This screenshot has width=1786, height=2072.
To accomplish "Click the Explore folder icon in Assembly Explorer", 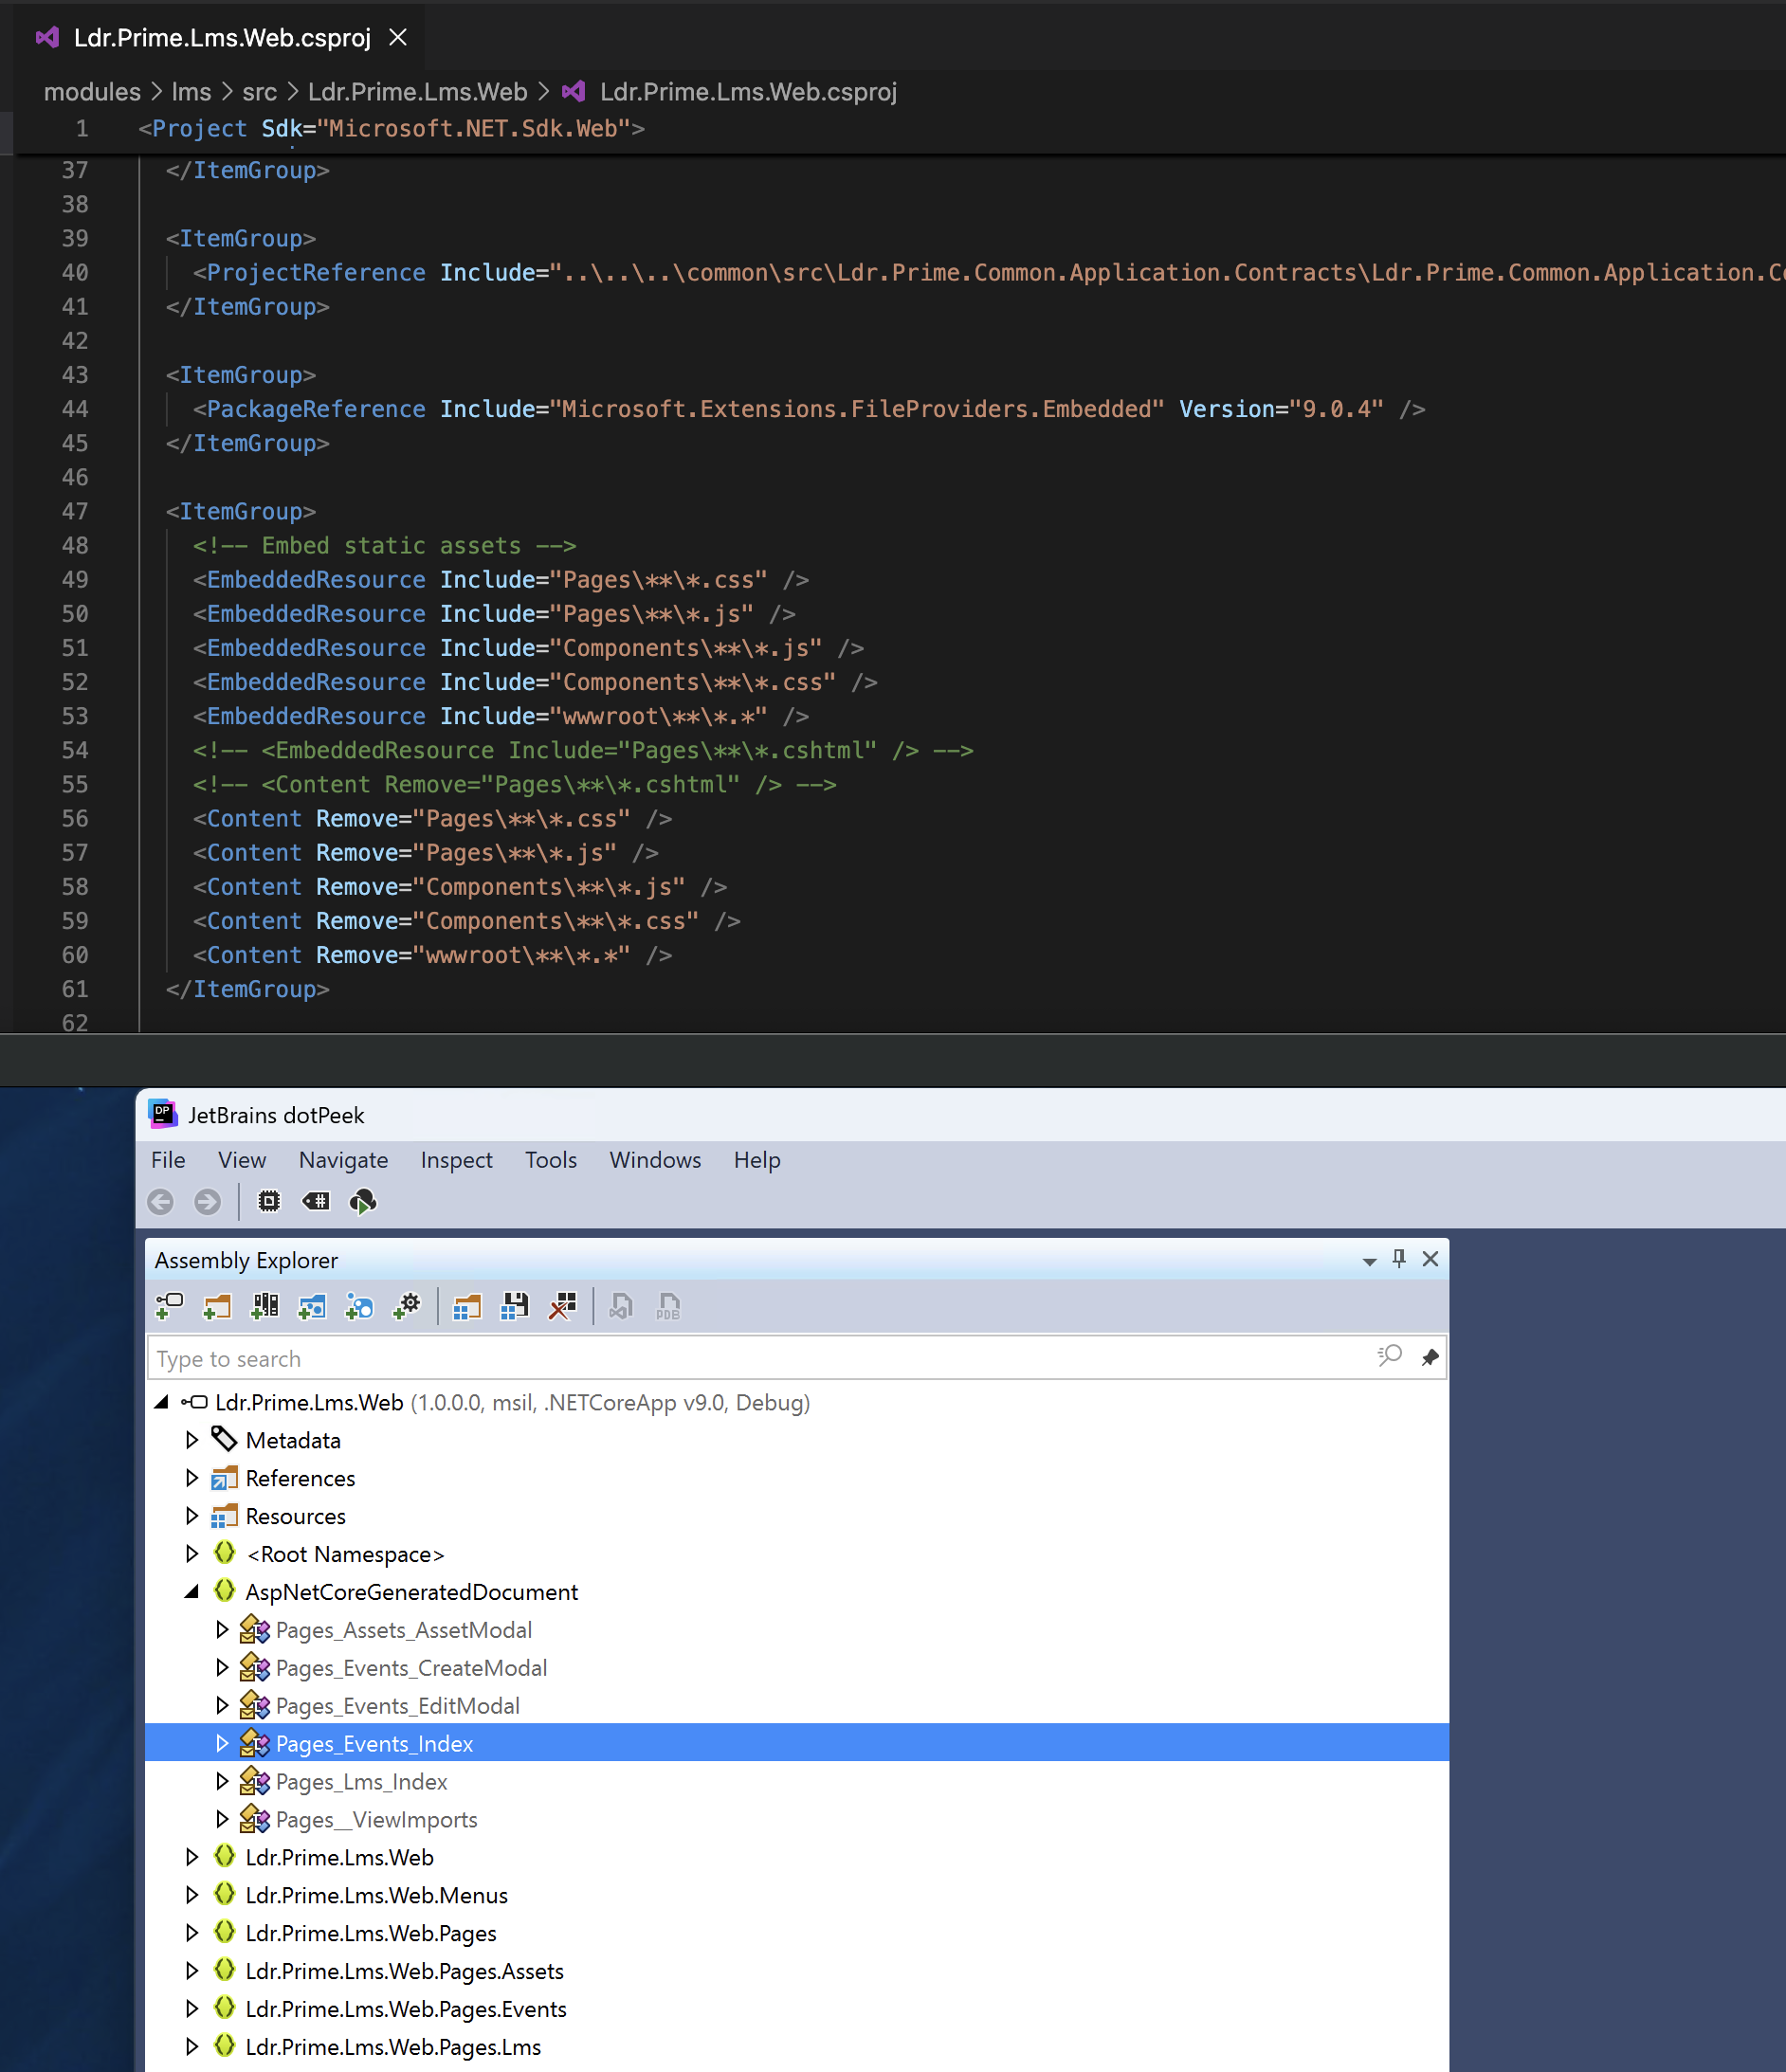I will (217, 1305).
